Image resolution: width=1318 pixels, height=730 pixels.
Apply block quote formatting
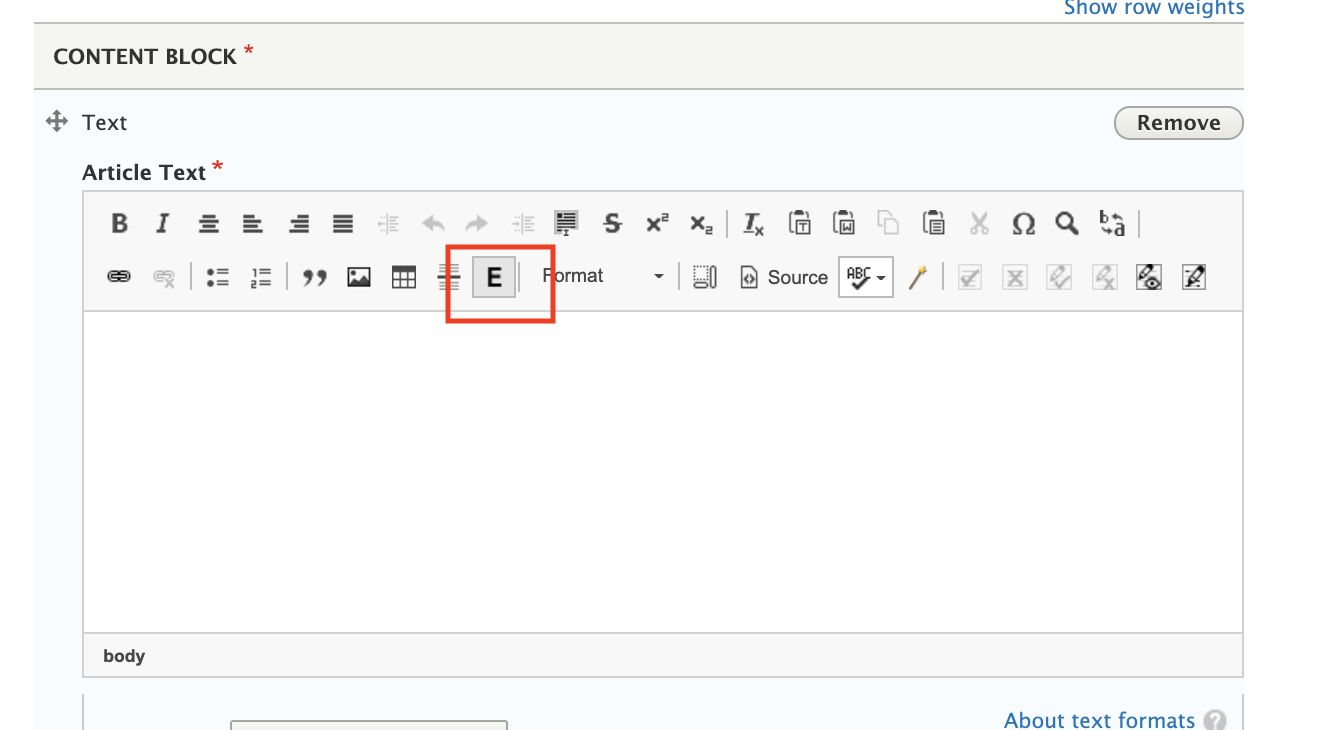click(x=315, y=277)
